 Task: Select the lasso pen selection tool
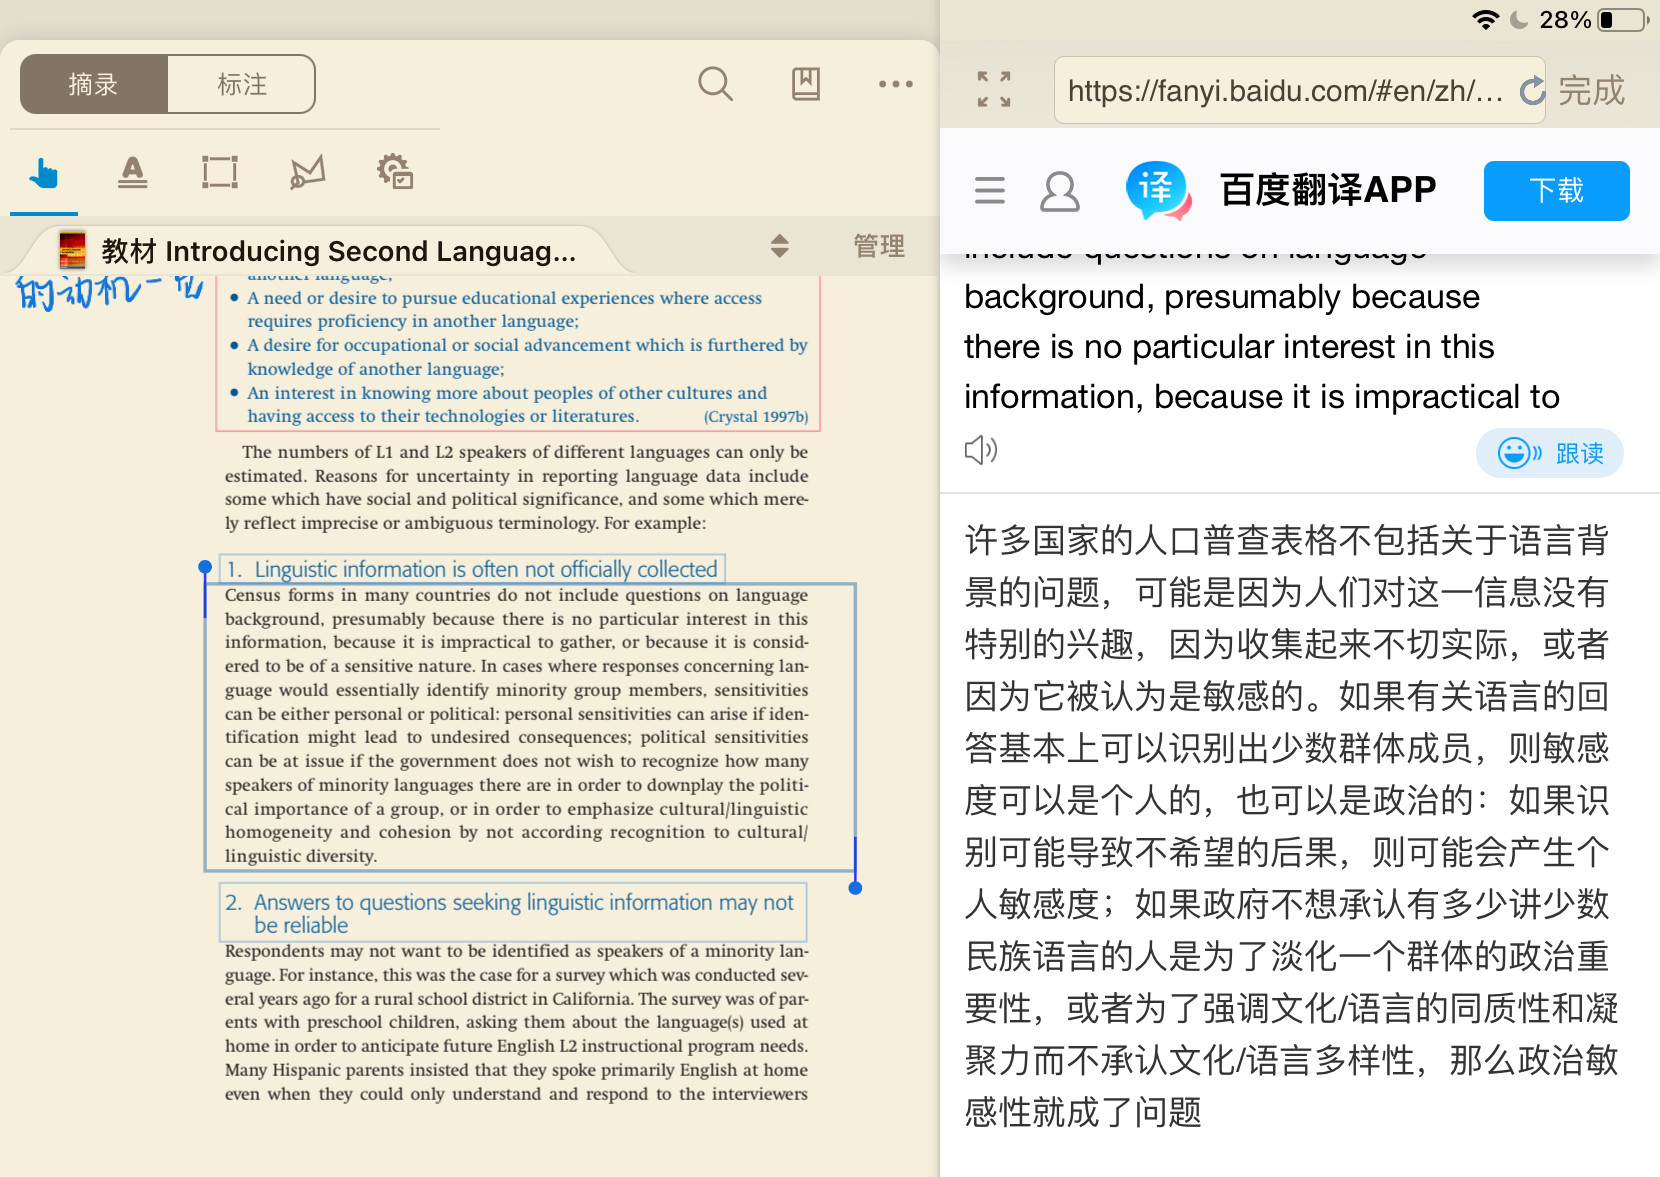coord(307,173)
